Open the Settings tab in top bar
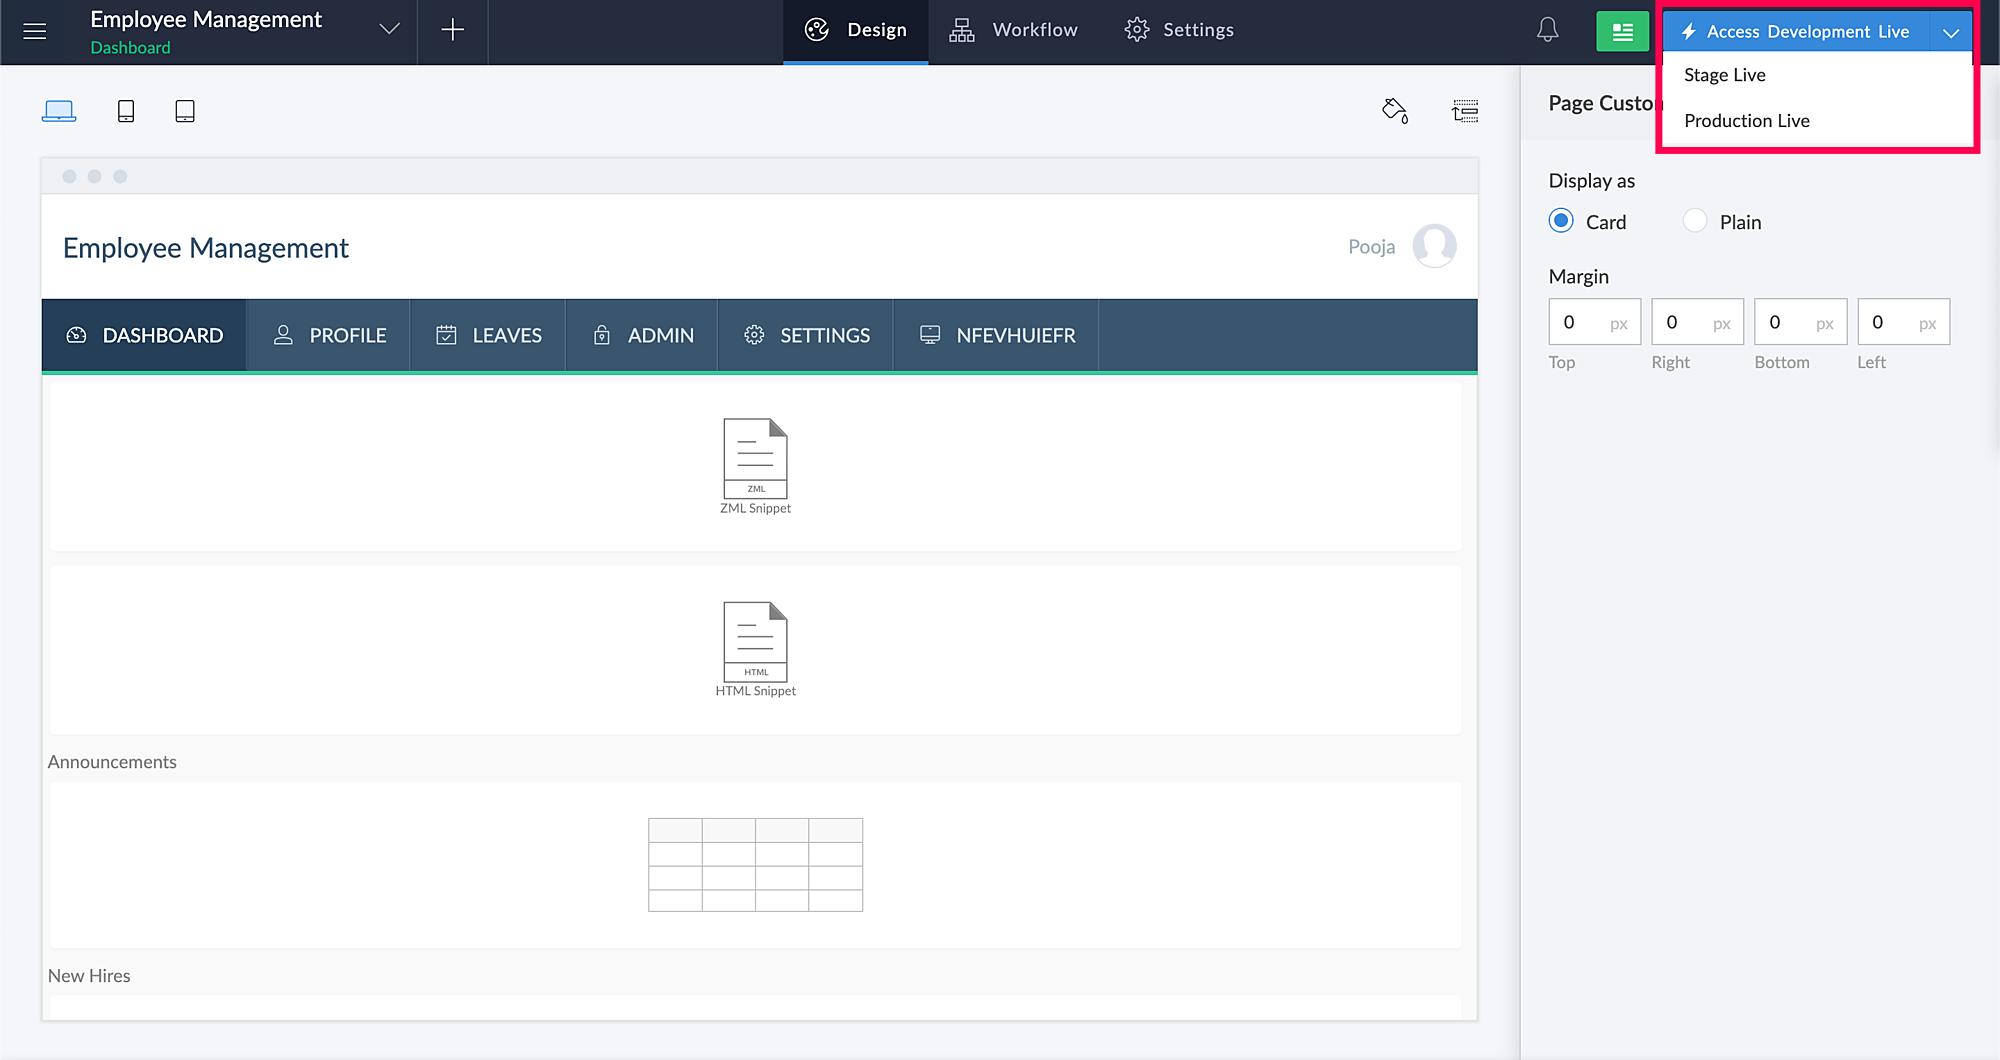This screenshot has height=1060, width=2000. 1179,31
